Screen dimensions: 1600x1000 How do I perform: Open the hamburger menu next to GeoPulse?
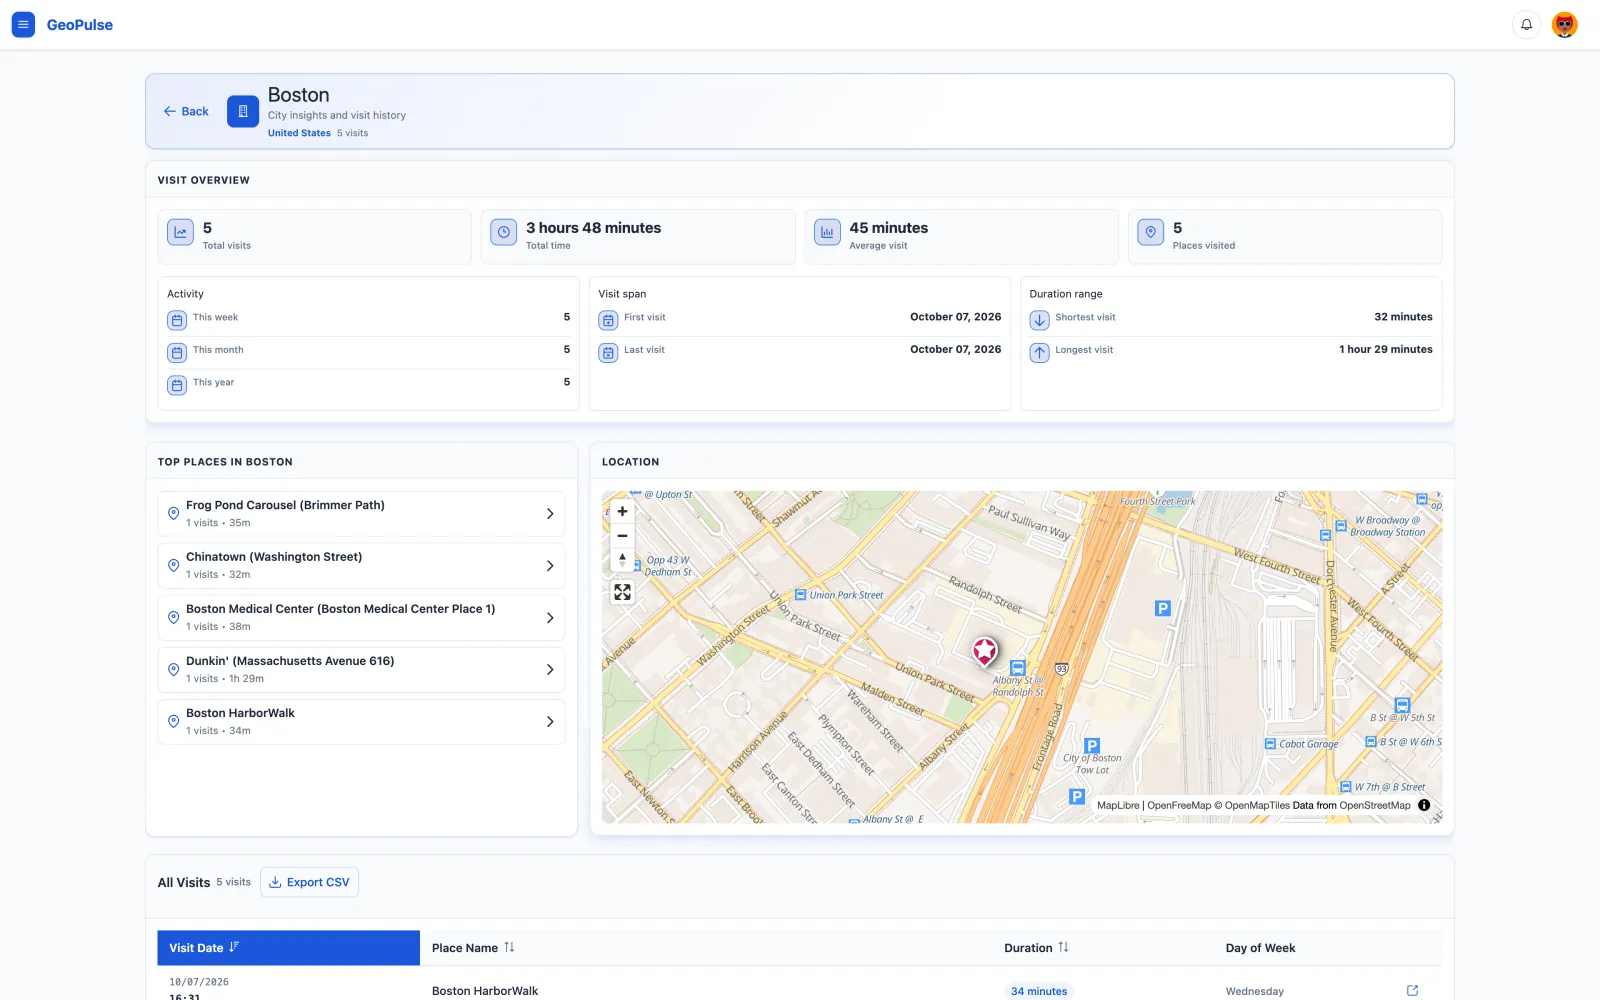[x=23, y=25]
